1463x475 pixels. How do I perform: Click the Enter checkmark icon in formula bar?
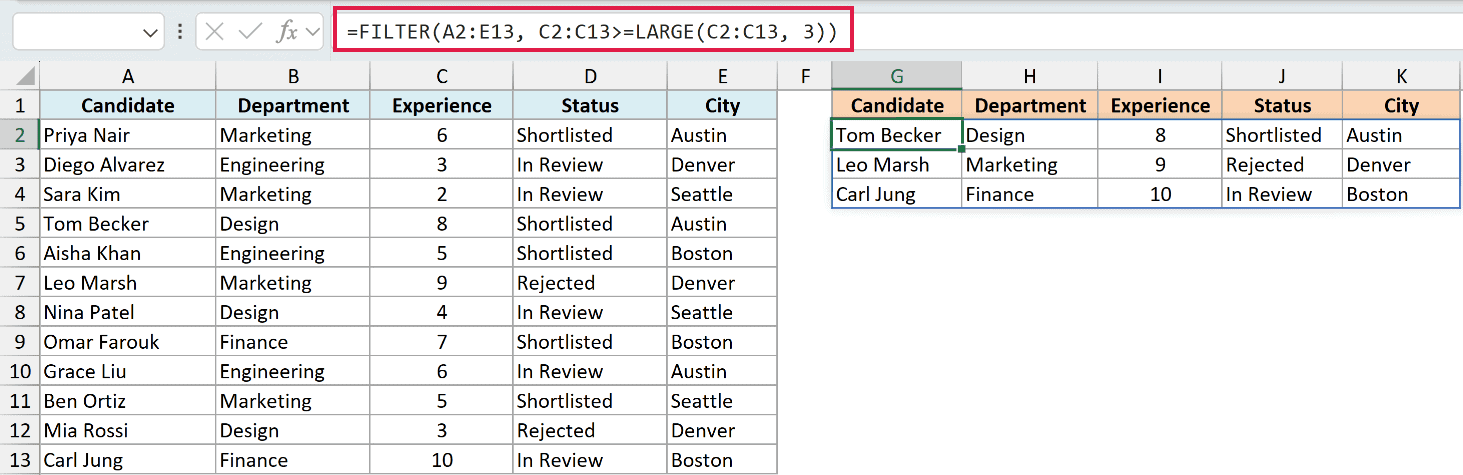pyautogui.click(x=250, y=32)
